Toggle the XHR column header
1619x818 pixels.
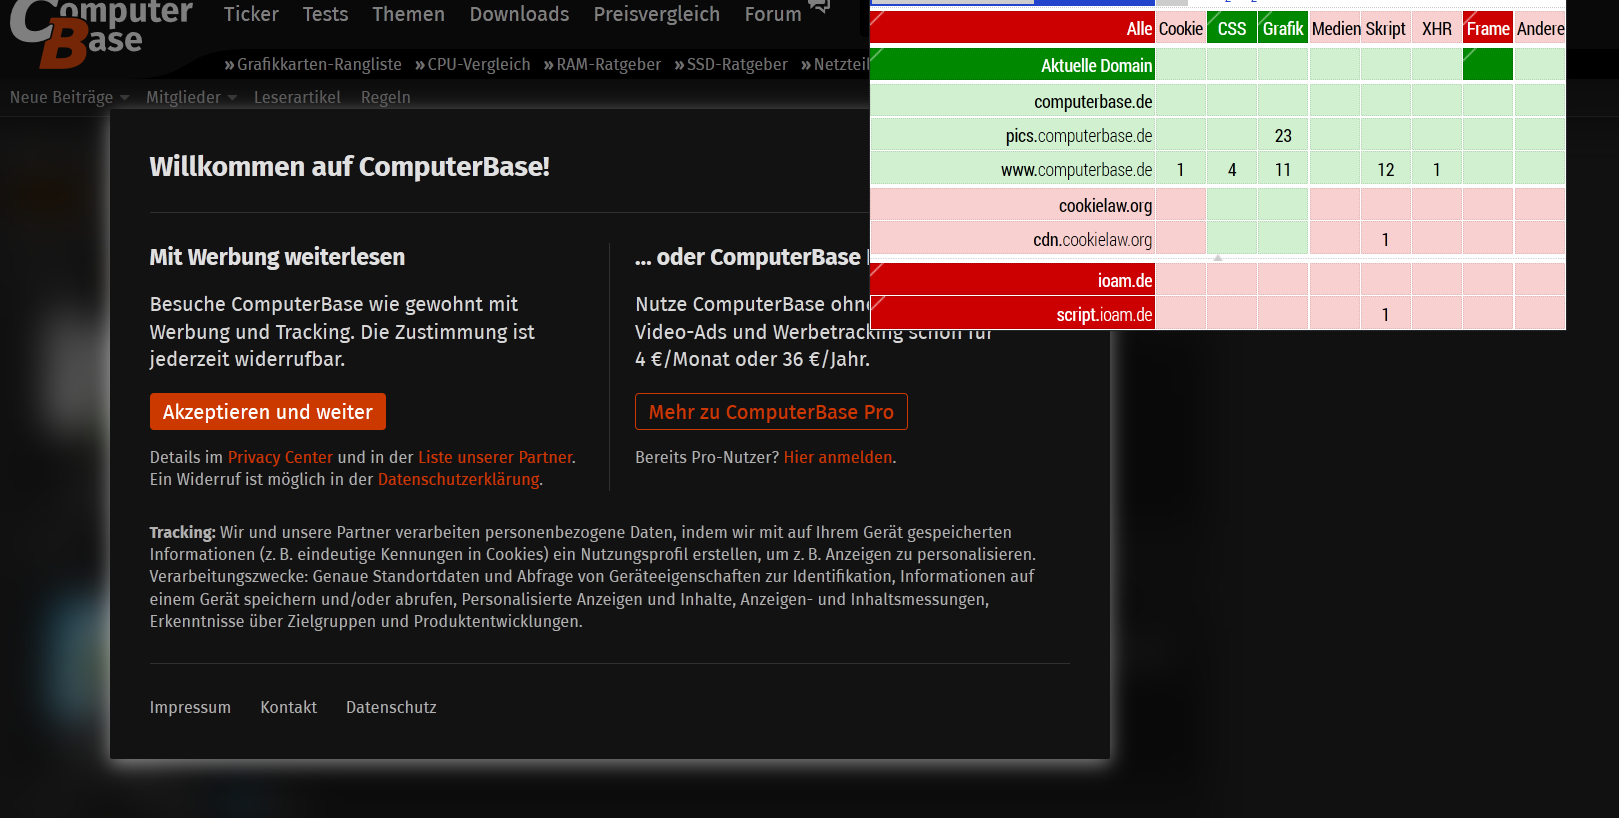click(1437, 29)
